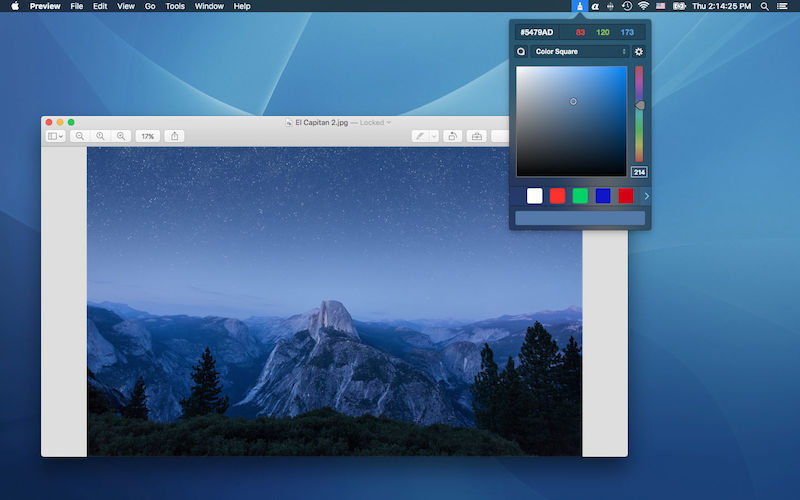The width and height of the screenshot is (800, 500).
Task: Open the View menu
Action: 126,6
